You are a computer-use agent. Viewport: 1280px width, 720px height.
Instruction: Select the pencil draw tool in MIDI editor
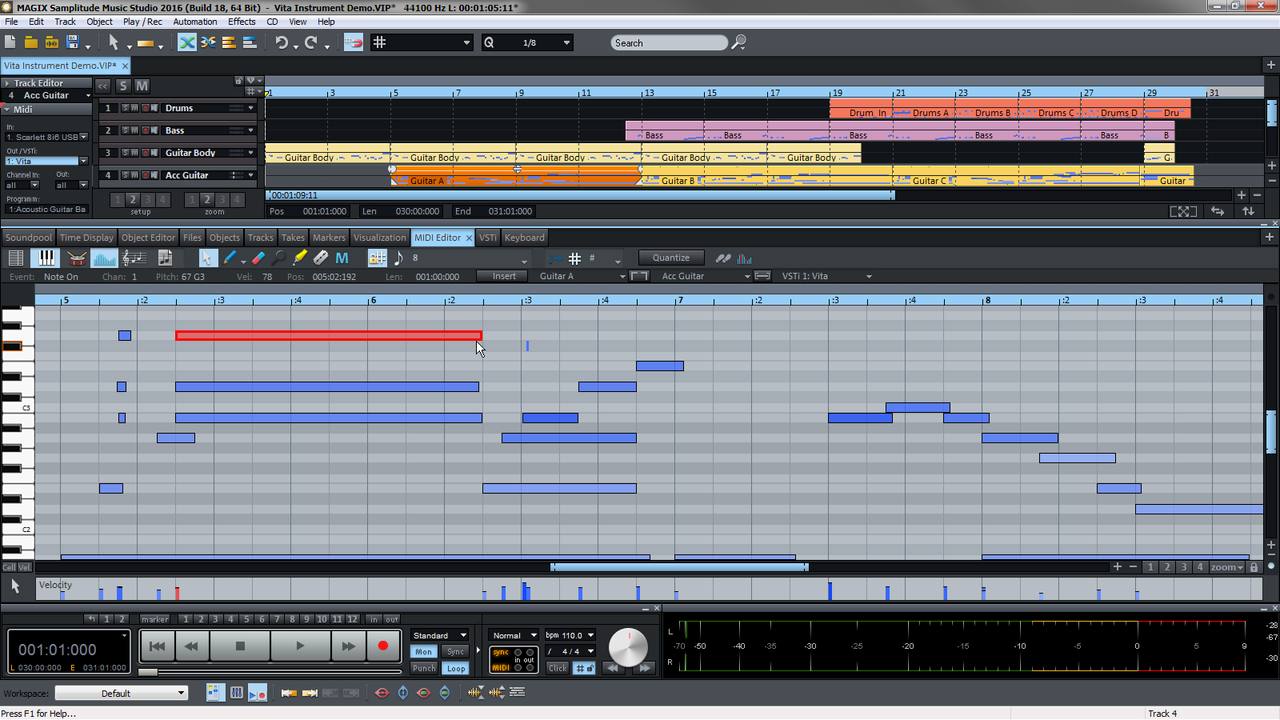pos(230,258)
